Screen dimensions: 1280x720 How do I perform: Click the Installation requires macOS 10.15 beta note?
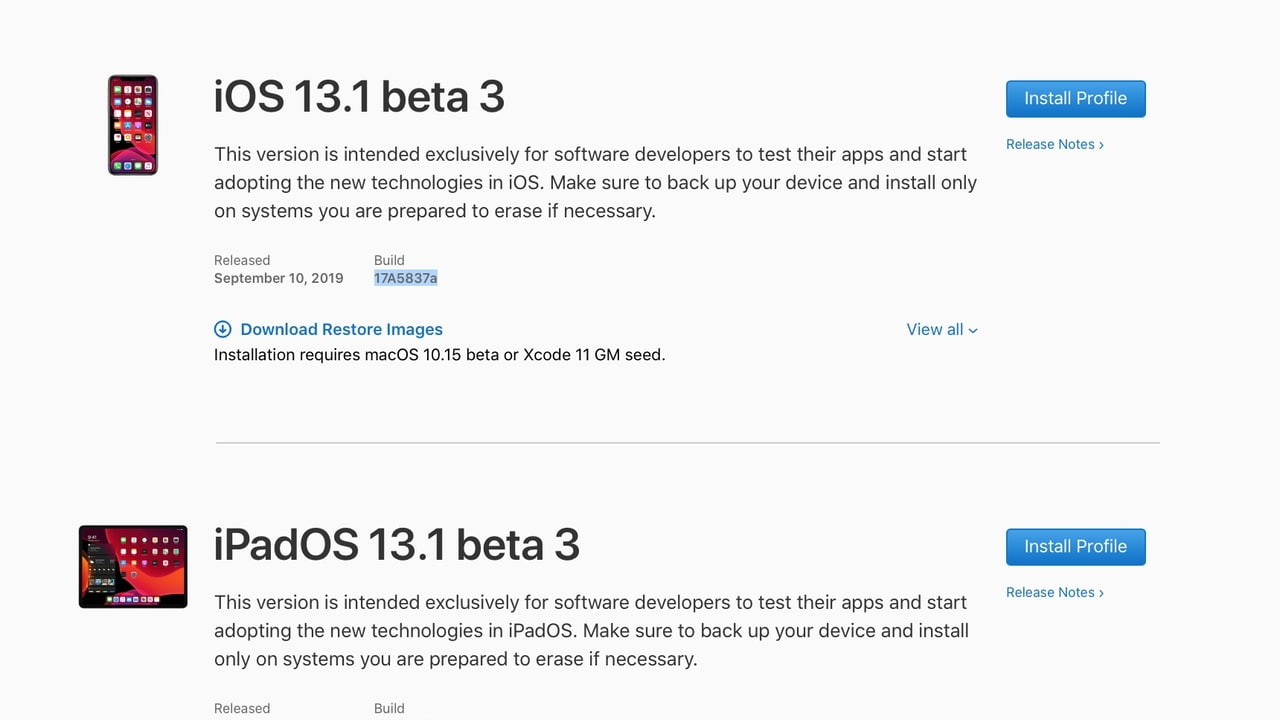click(x=440, y=354)
